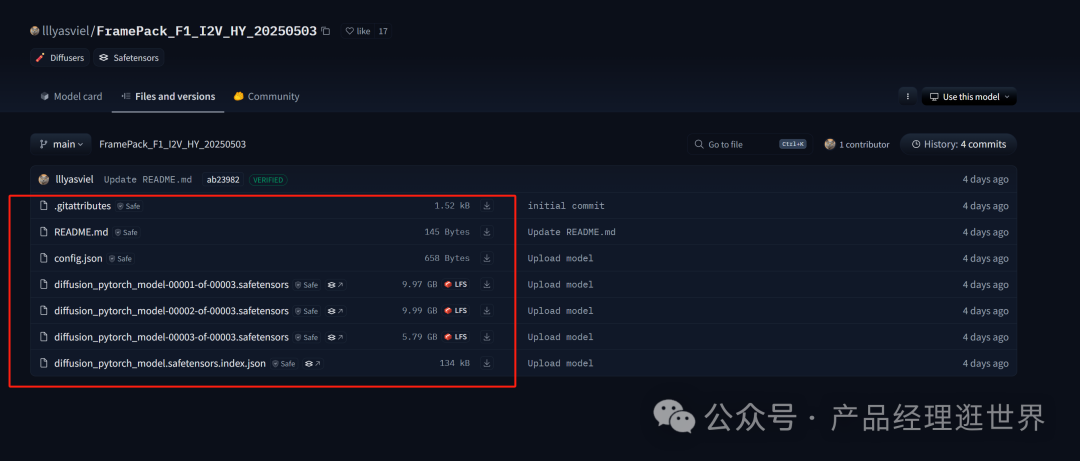Download the 00001-of-00003 safetensors file

[487, 285]
